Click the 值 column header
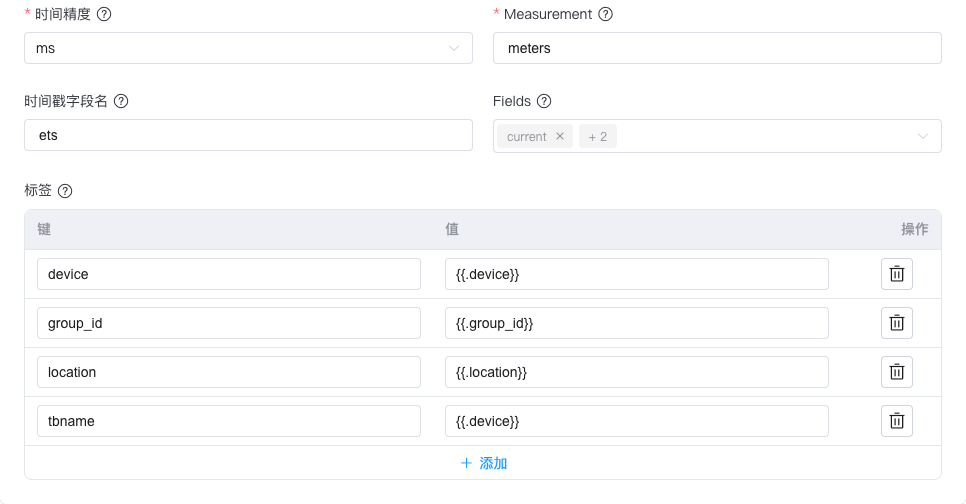Viewport: 966px width, 504px height. tap(452, 229)
